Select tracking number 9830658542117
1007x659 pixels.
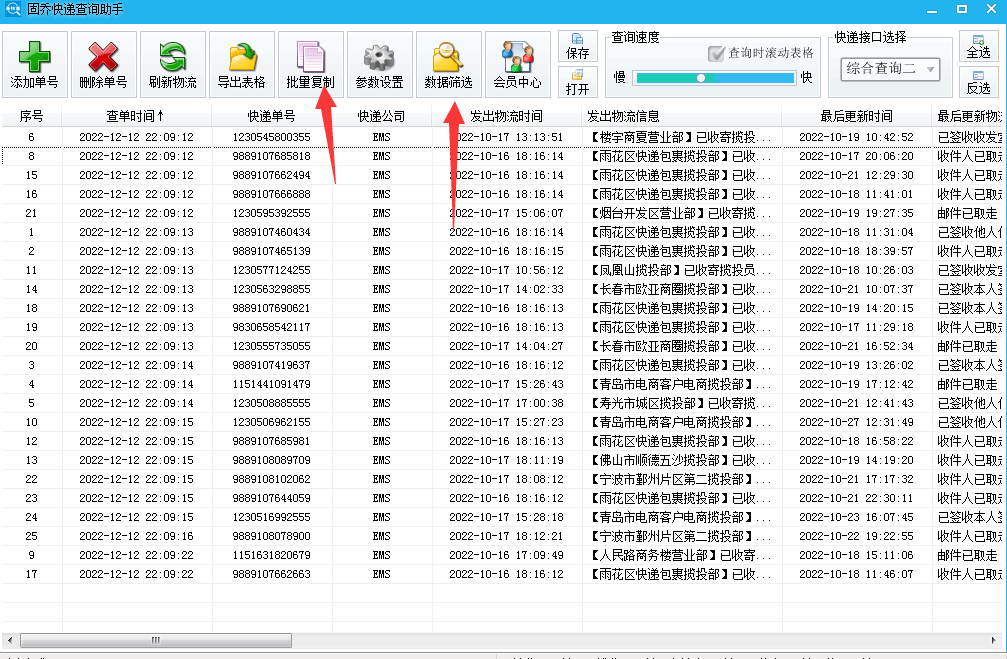pos(272,327)
